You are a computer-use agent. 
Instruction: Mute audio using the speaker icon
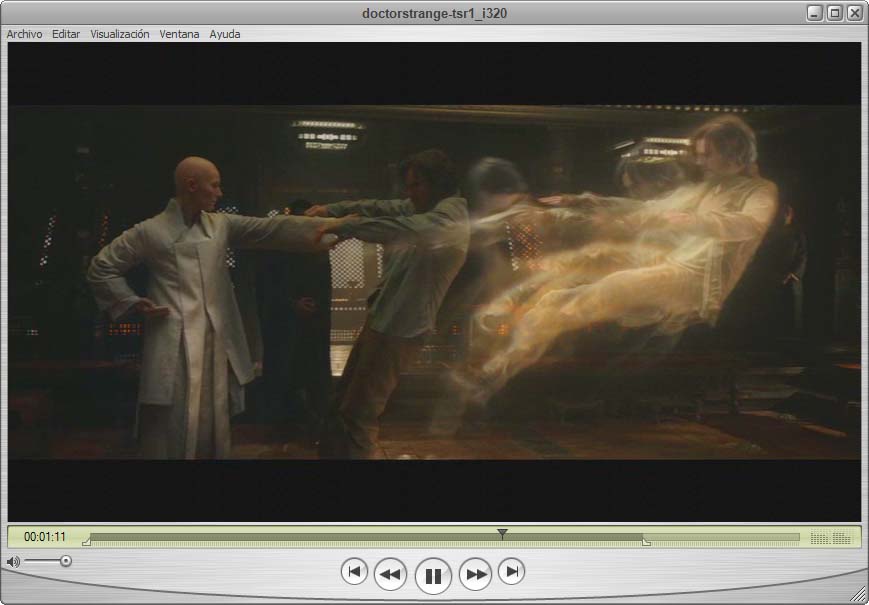coord(13,562)
